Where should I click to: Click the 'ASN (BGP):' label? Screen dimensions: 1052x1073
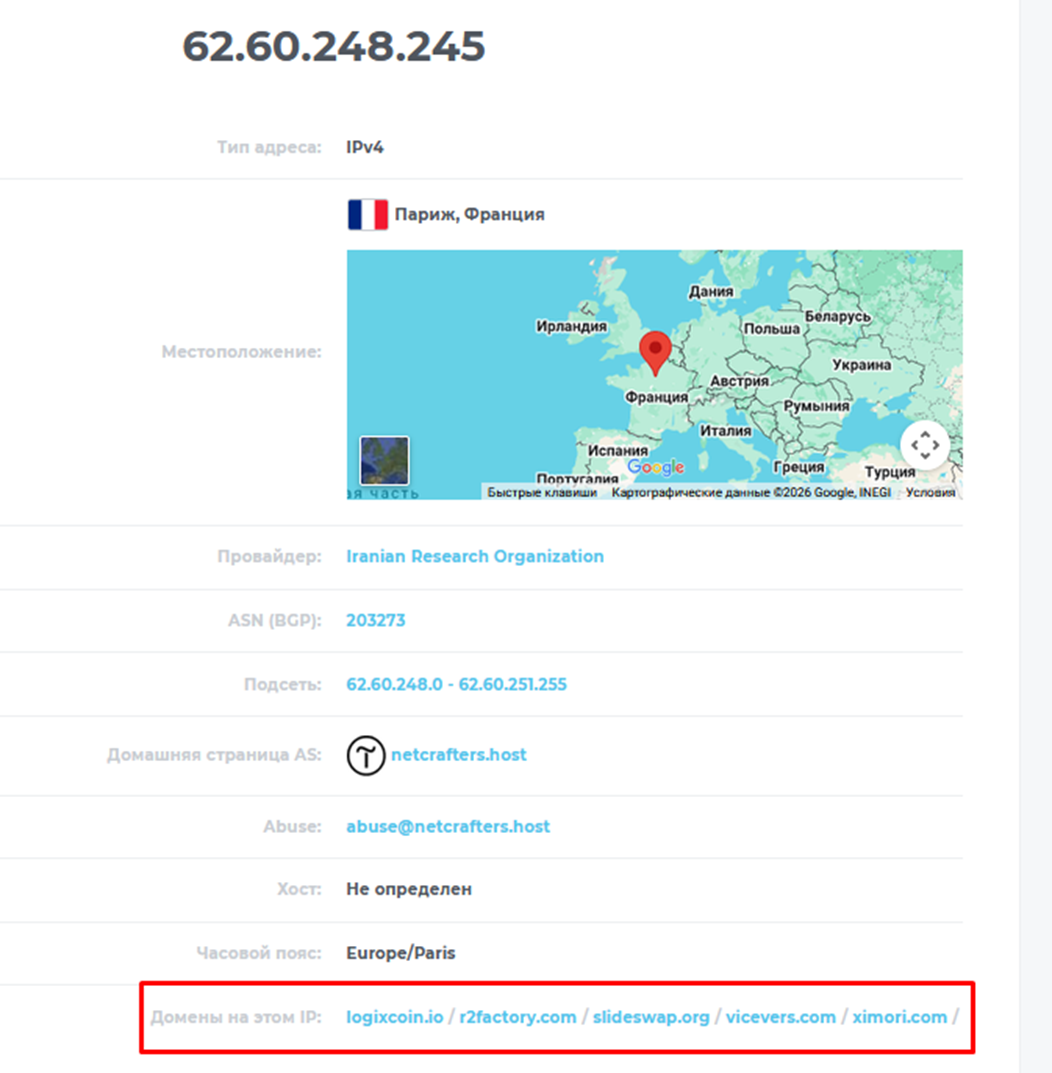274,621
